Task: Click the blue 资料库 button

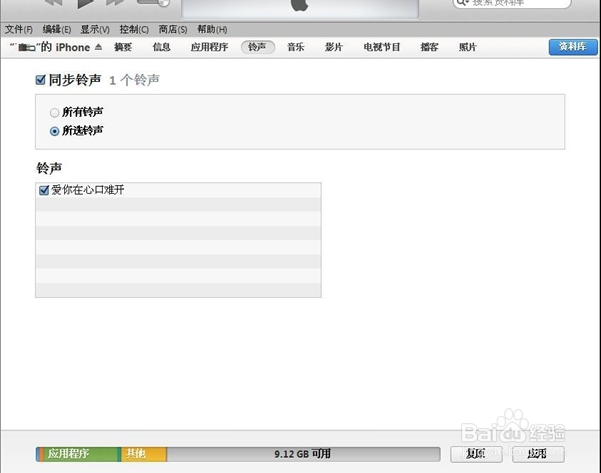Action: coord(573,47)
